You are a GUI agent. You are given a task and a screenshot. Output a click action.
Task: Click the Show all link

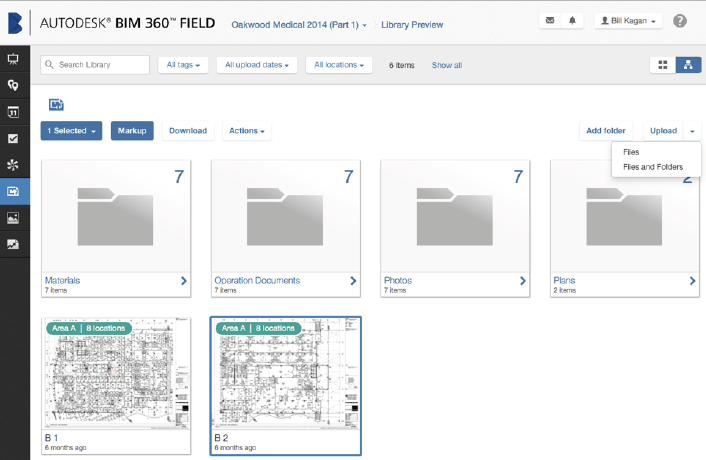(447, 65)
